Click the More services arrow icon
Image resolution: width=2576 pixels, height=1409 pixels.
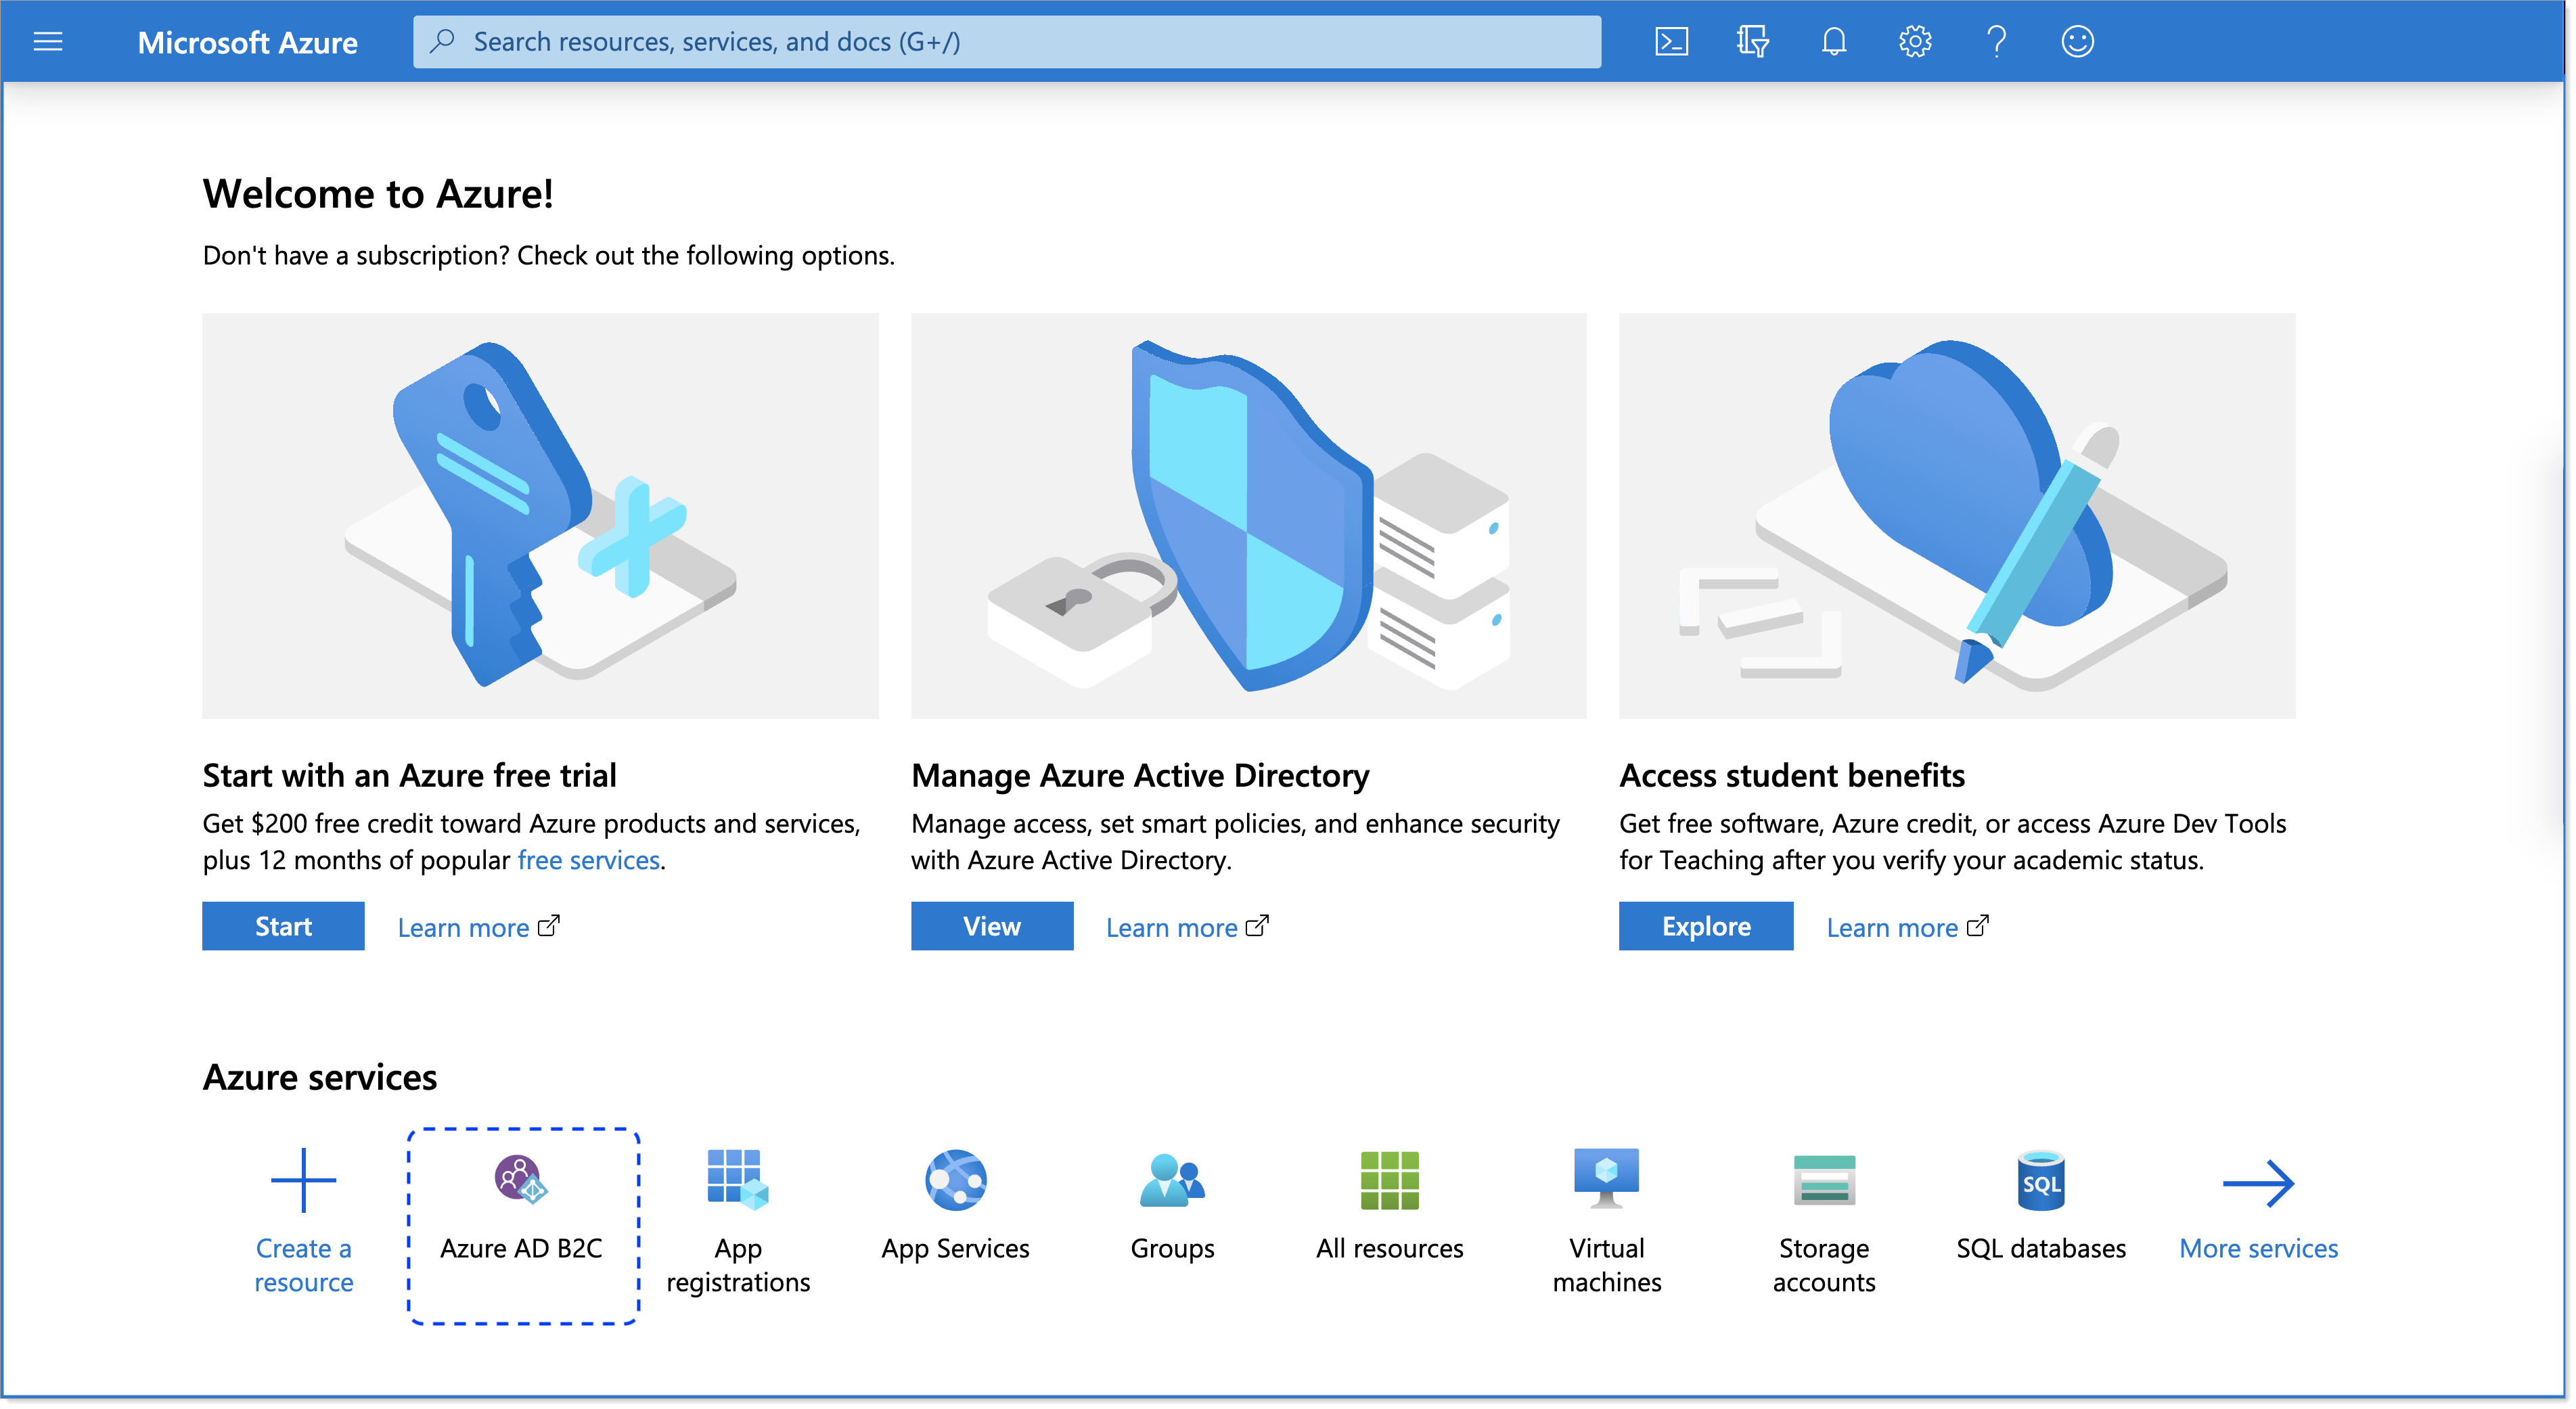pyautogui.click(x=2258, y=1183)
